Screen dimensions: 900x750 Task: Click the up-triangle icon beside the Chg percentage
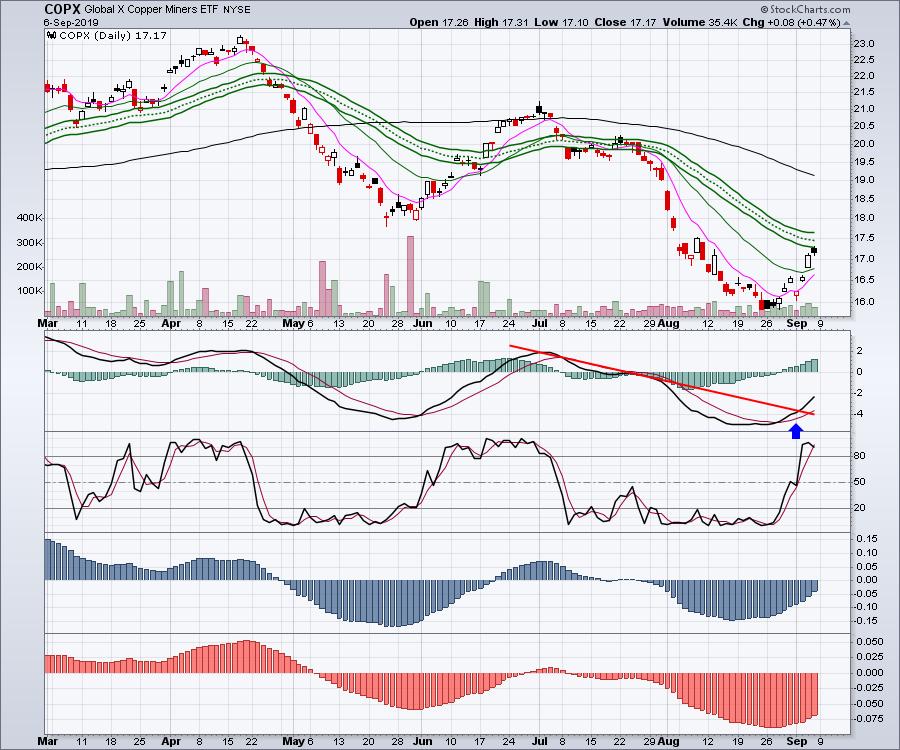point(847,23)
